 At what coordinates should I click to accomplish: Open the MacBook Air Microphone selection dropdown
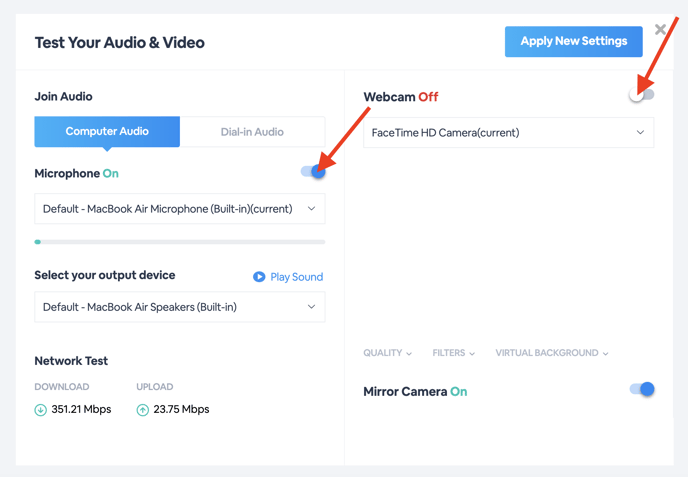(180, 208)
